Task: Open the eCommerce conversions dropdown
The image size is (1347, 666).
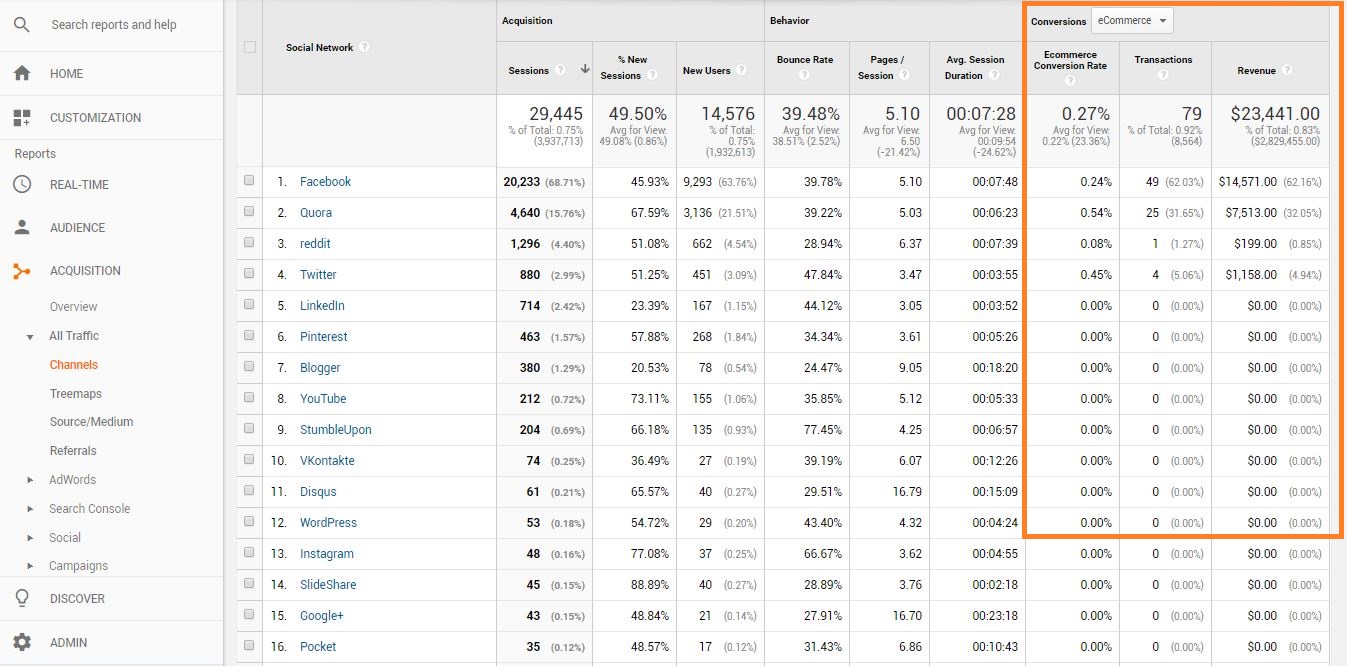Action: (x=1132, y=20)
